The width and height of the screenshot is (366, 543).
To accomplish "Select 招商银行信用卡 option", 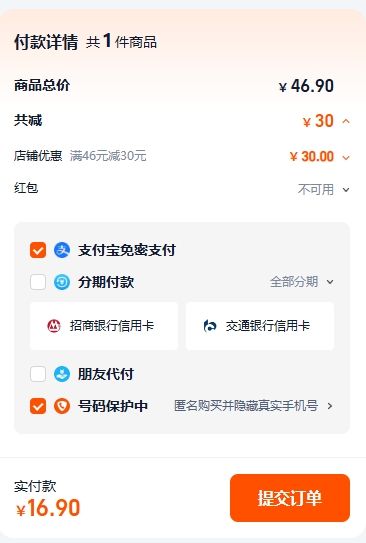I will pos(104,326).
